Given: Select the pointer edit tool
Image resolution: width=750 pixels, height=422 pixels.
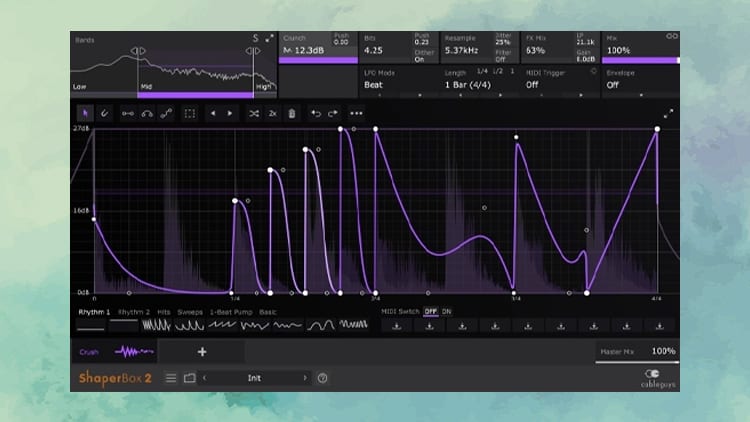Looking at the screenshot, I should click(x=85, y=113).
